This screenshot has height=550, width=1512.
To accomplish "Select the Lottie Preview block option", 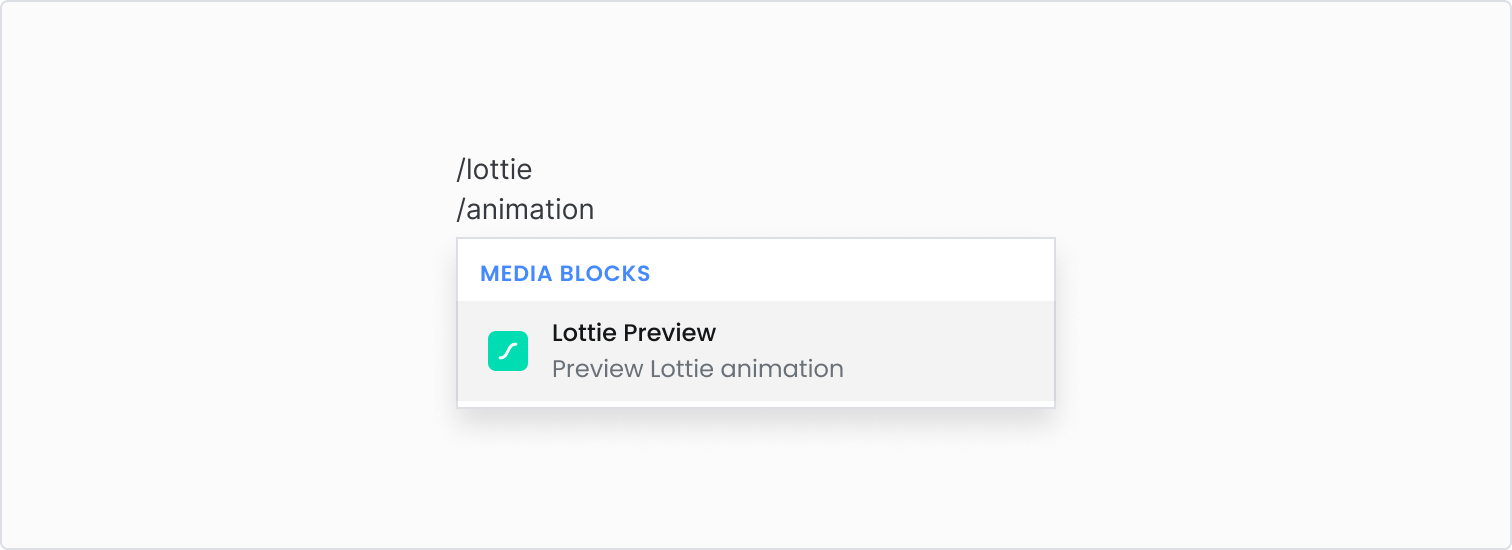I will tap(756, 351).
